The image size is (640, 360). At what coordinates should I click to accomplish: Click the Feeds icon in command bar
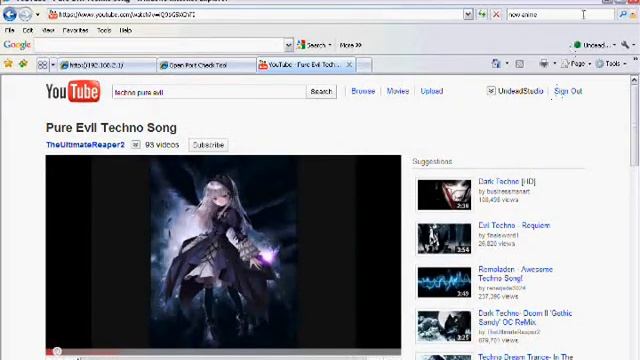520,64
